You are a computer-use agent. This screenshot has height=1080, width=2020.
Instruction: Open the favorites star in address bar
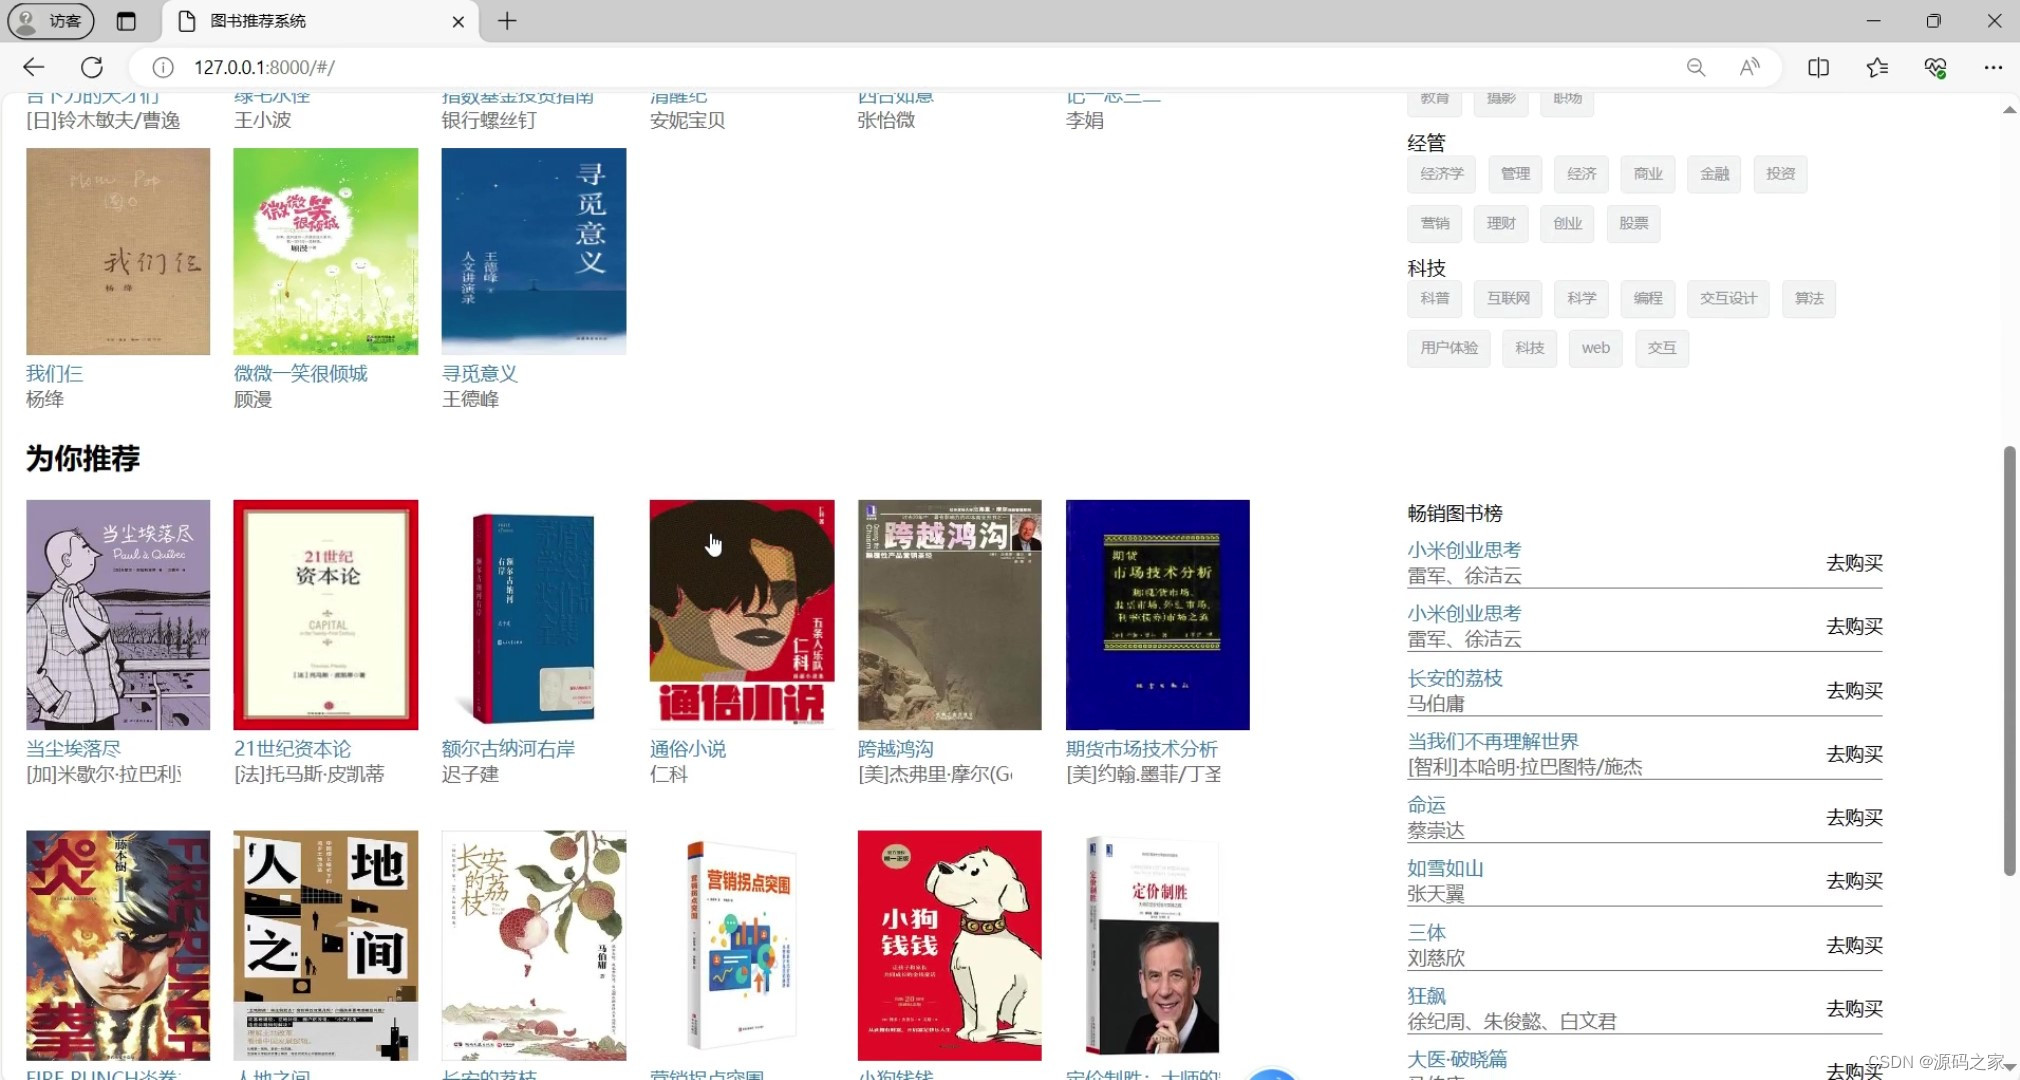pyautogui.click(x=1877, y=67)
